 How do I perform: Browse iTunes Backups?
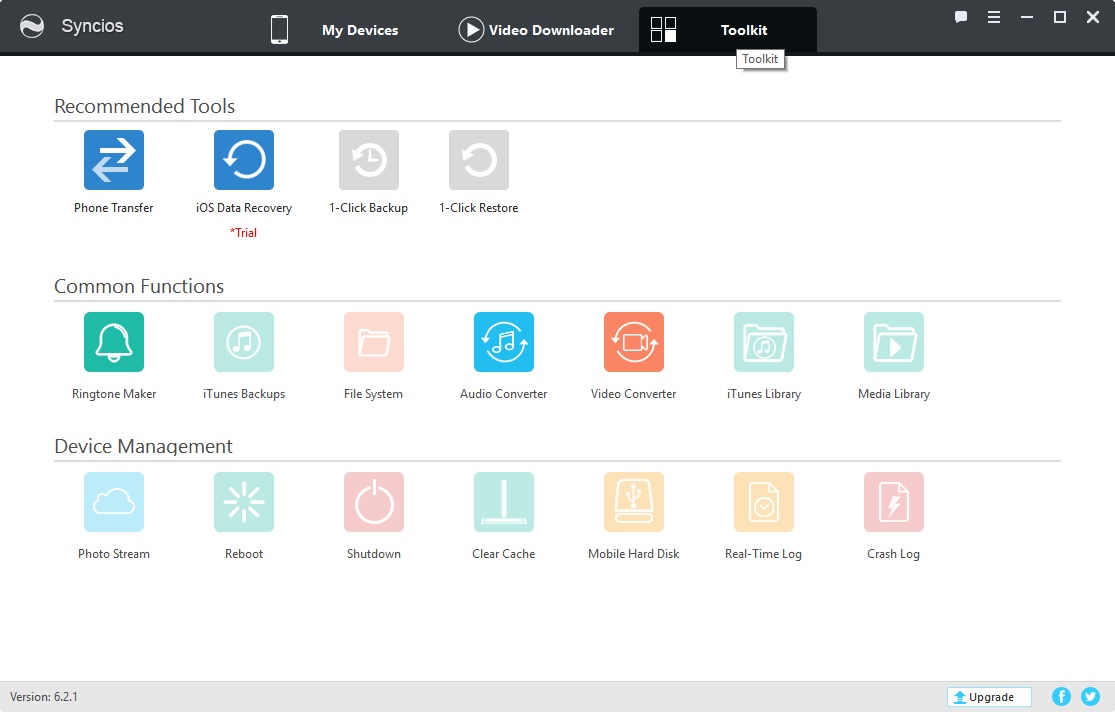pyautogui.click(x=243, y=341)
